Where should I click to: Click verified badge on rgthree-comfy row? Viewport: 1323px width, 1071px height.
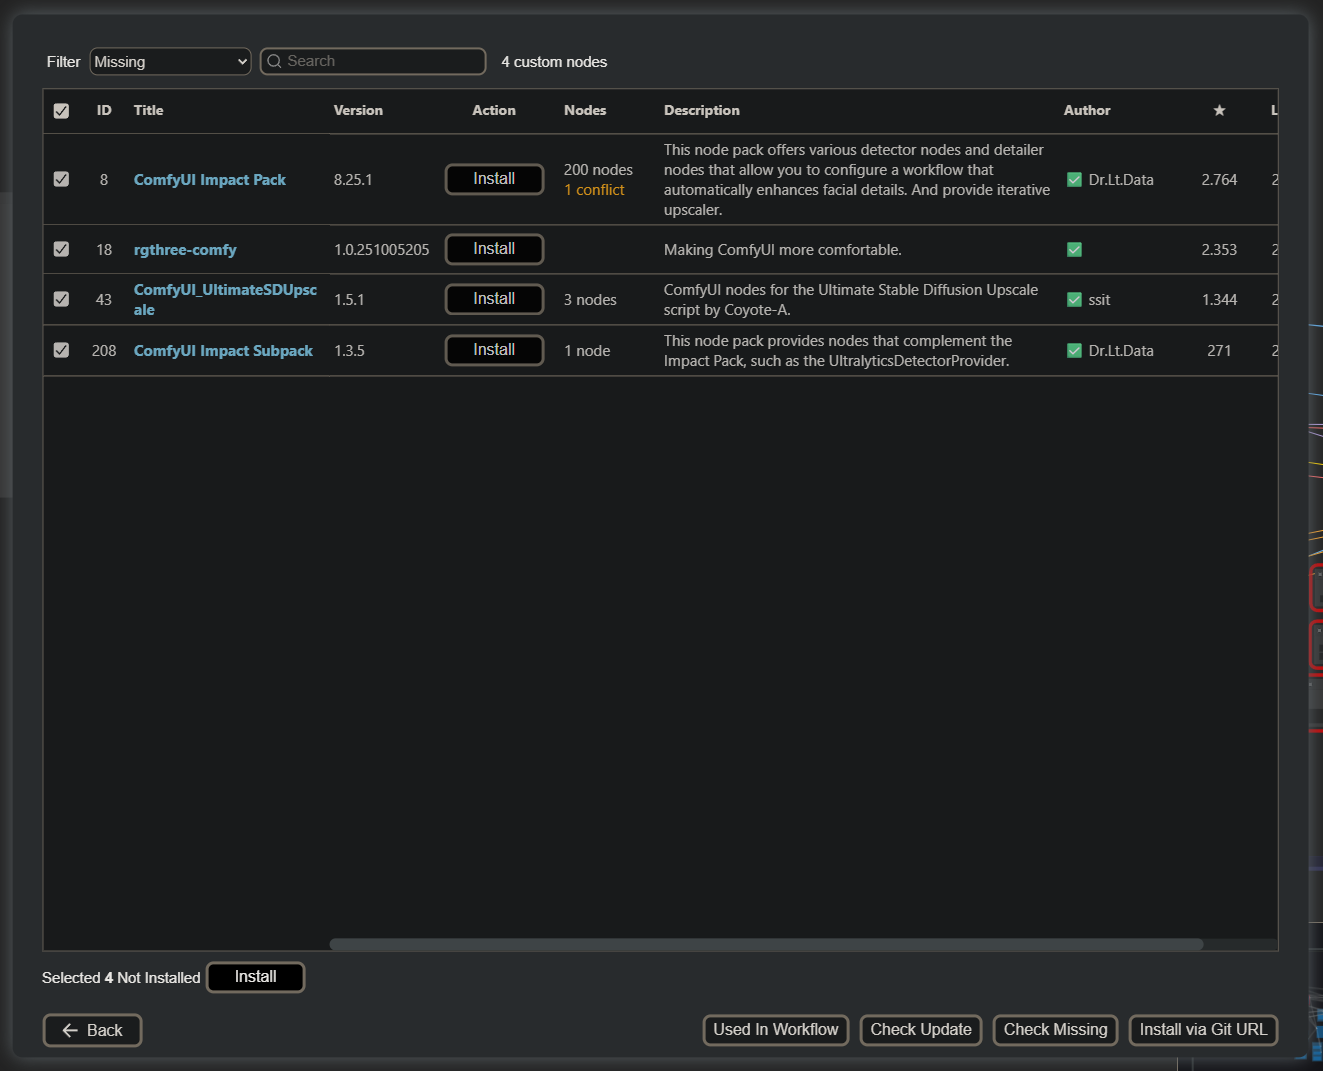(1074, 249)
